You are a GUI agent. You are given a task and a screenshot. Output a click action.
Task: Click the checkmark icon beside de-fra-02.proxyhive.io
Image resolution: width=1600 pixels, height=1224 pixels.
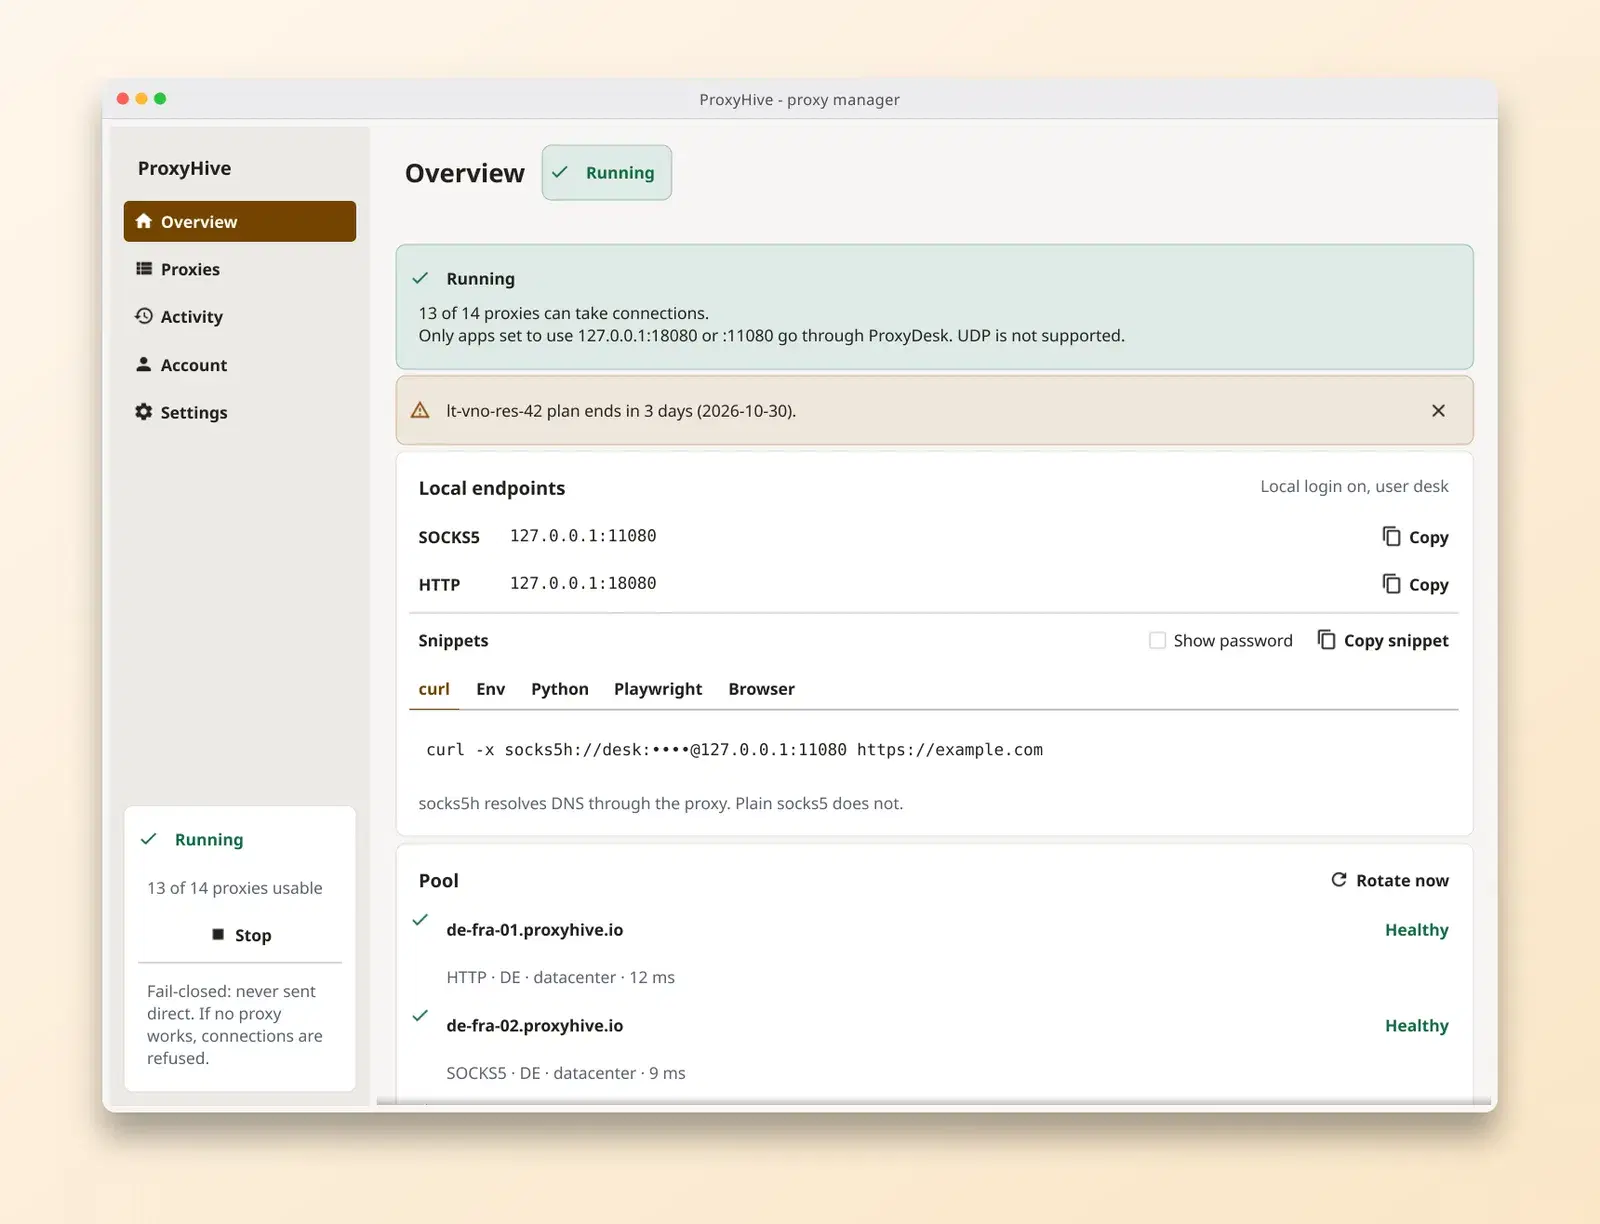[x=420, y=1015]
